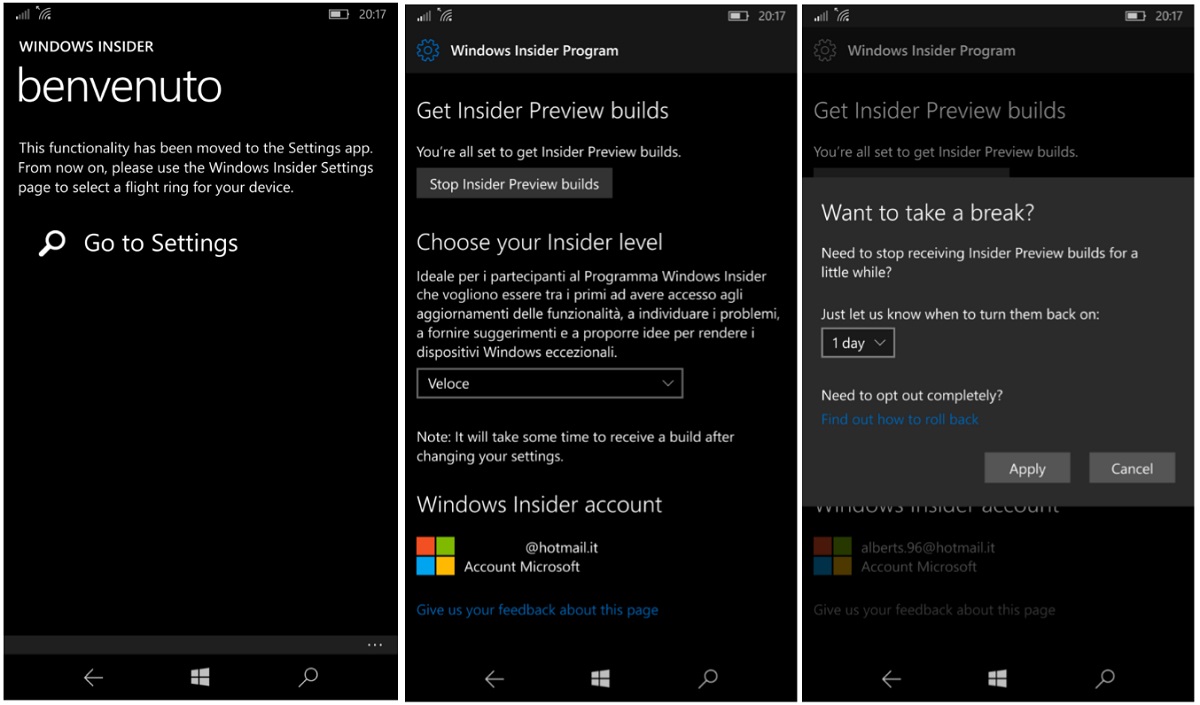Select the @hotmail.it account entry in middle screen
The image size is (1200, 705).
(x=508, y=556)
